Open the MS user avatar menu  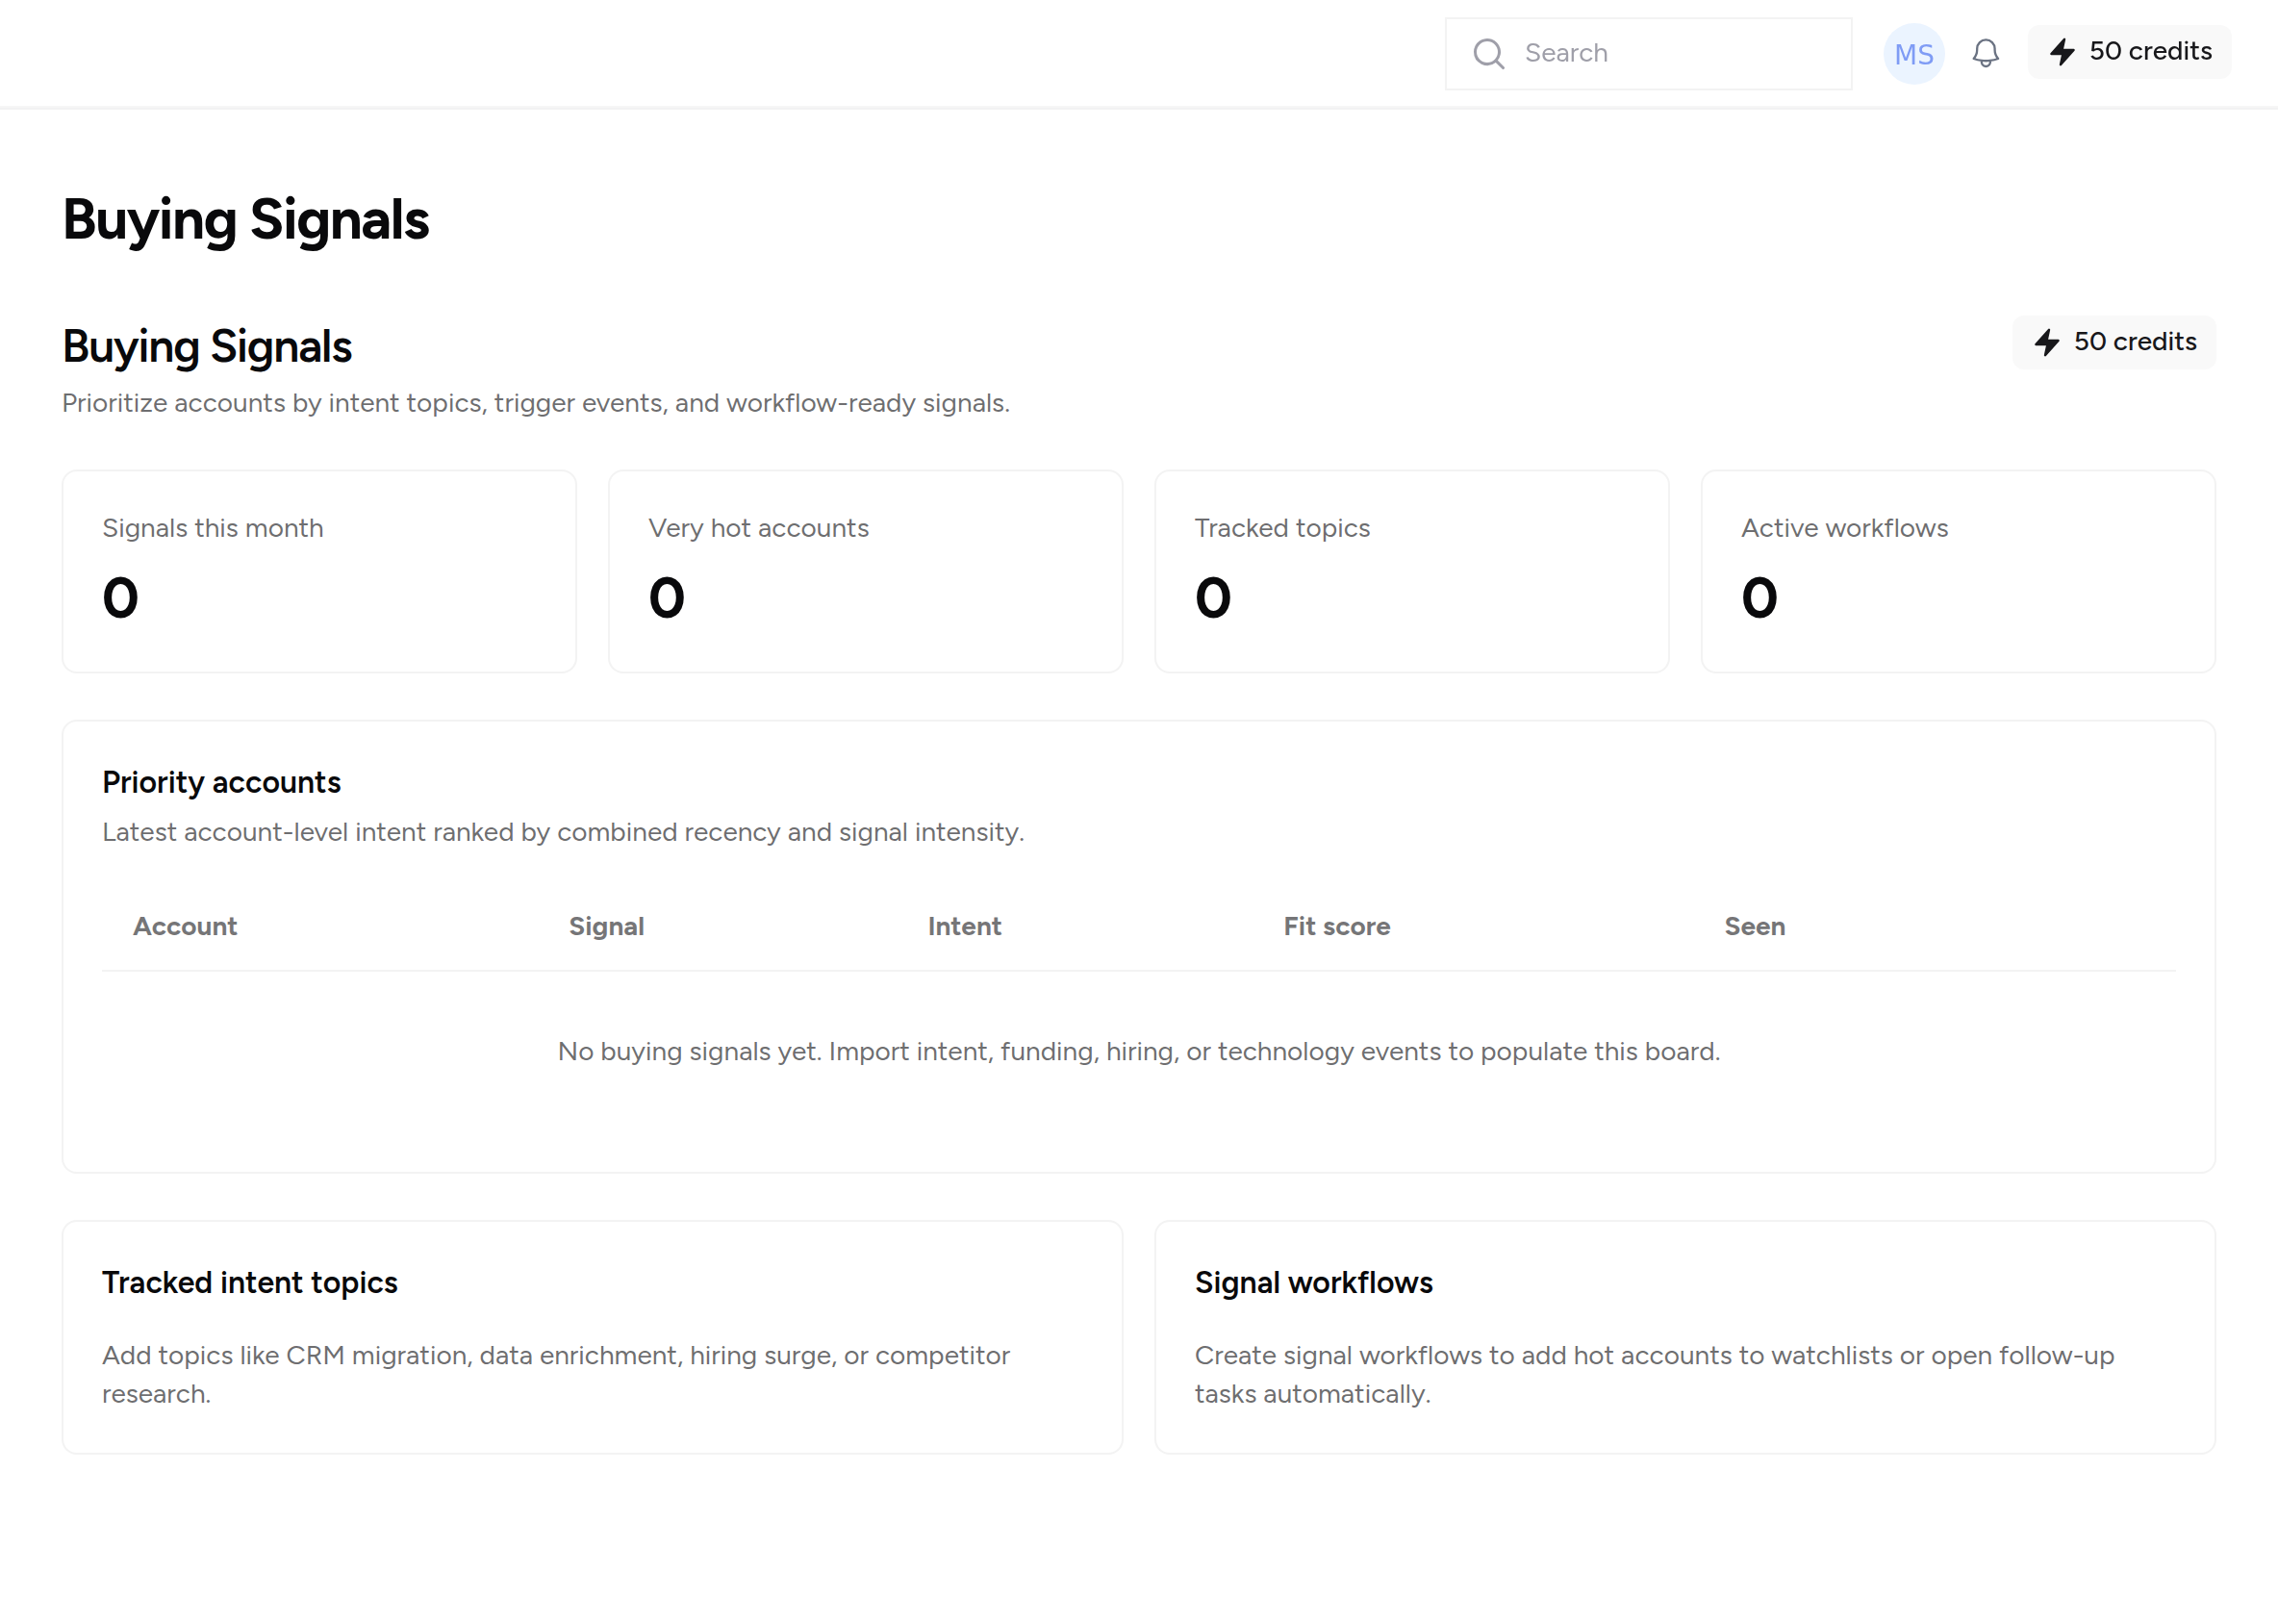coord(1913,53)
